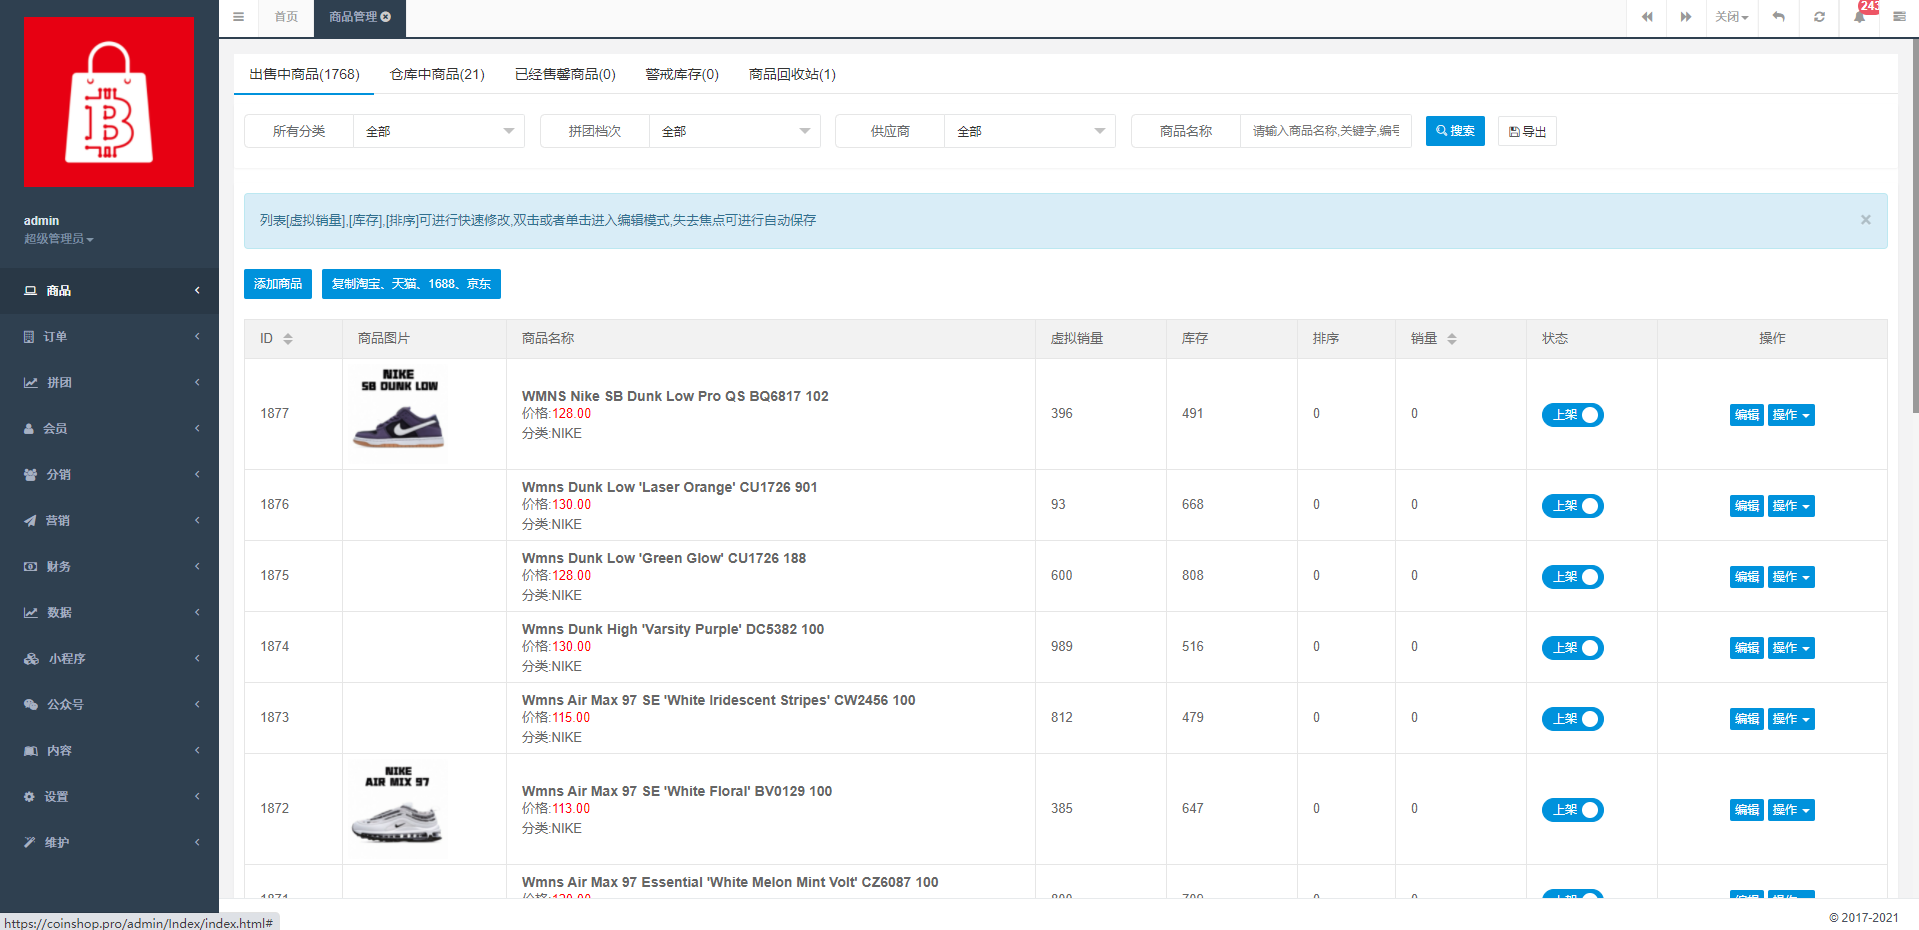Click 编辑 button for product 1876
The height and width of the screenshot is (930, 1919).
(1747, 506)
